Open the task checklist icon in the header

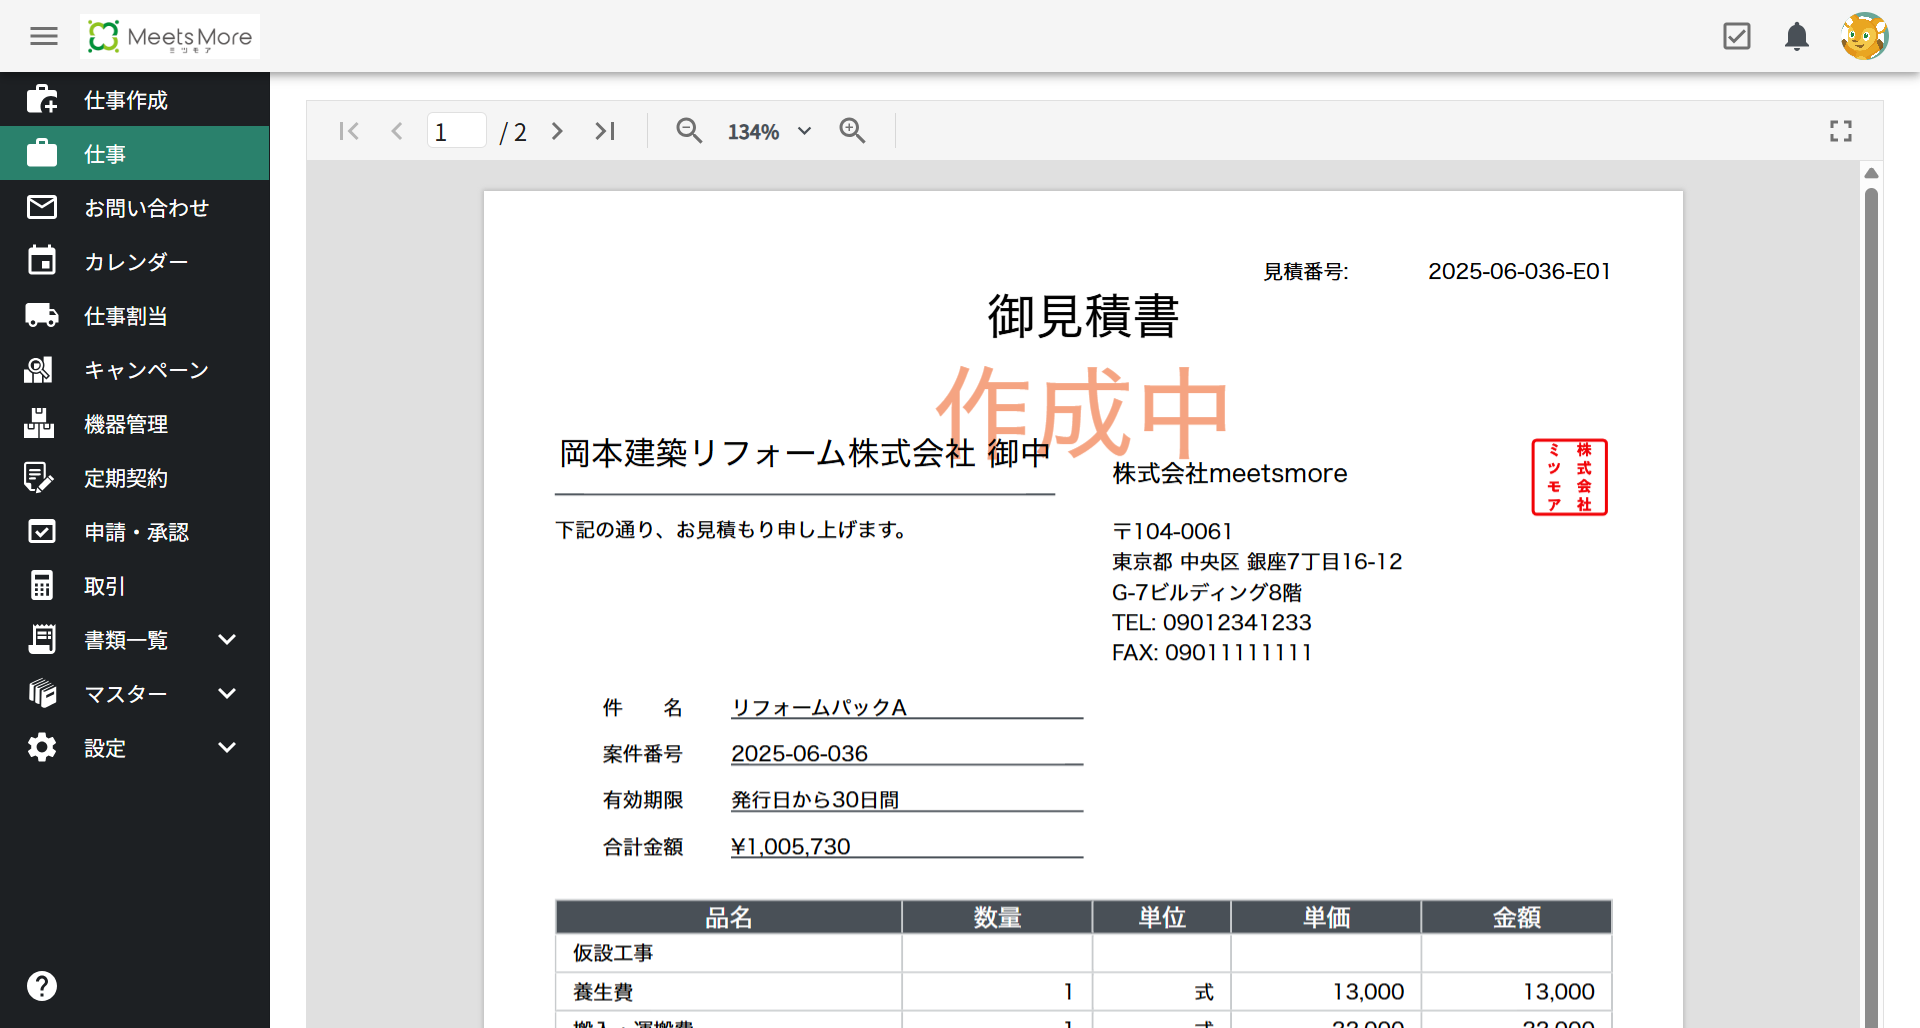(1737, 37)
